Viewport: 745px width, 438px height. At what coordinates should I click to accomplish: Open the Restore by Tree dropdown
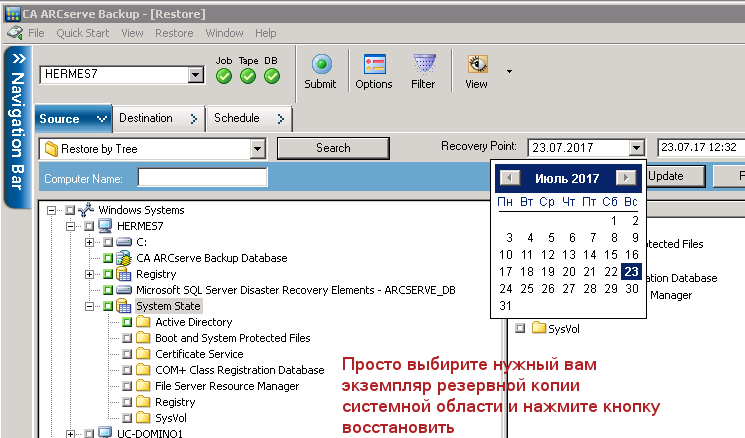coord(257,149)
